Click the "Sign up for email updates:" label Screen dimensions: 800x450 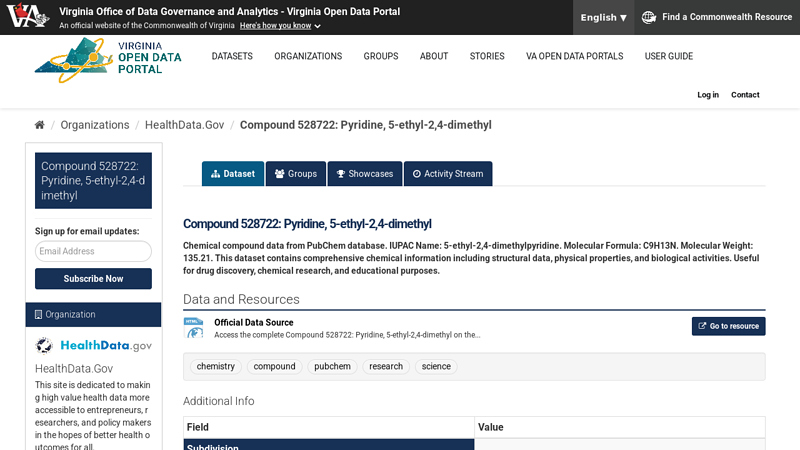coord(87,231)
